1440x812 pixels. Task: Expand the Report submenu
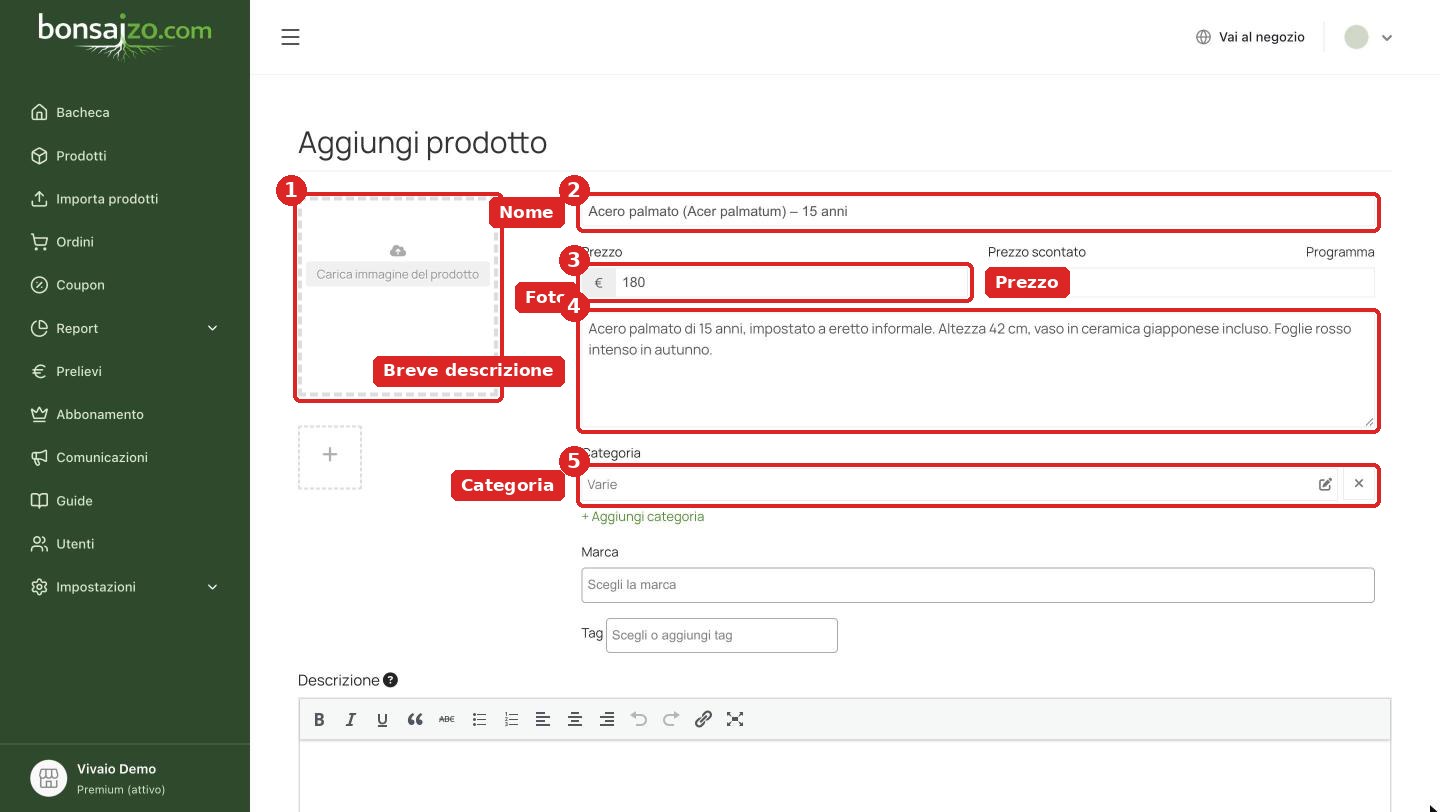point(212,328)
